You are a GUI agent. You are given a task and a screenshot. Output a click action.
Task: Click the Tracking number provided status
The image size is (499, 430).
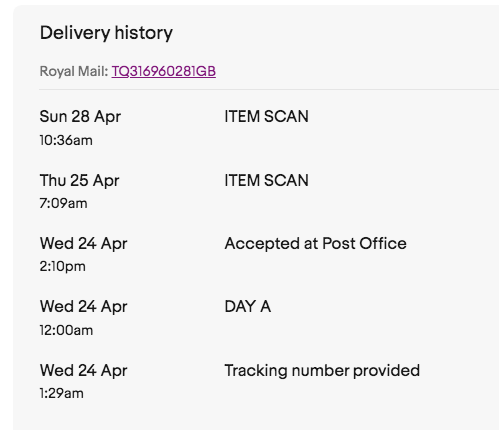(322, 371)
